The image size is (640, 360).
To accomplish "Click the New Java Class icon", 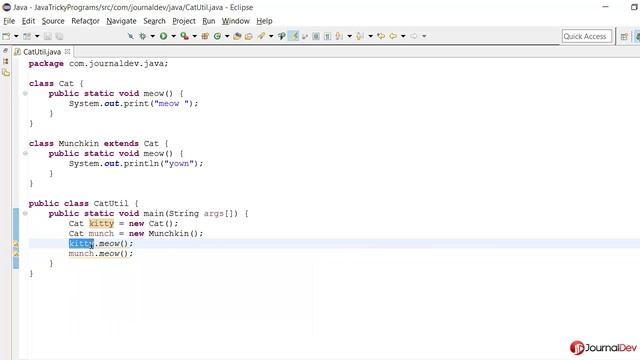I will point(217,36).
